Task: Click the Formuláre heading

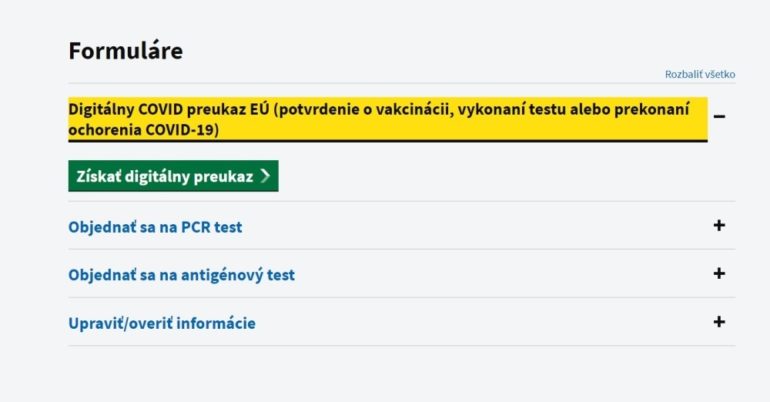Action: (x=126, y=51)
